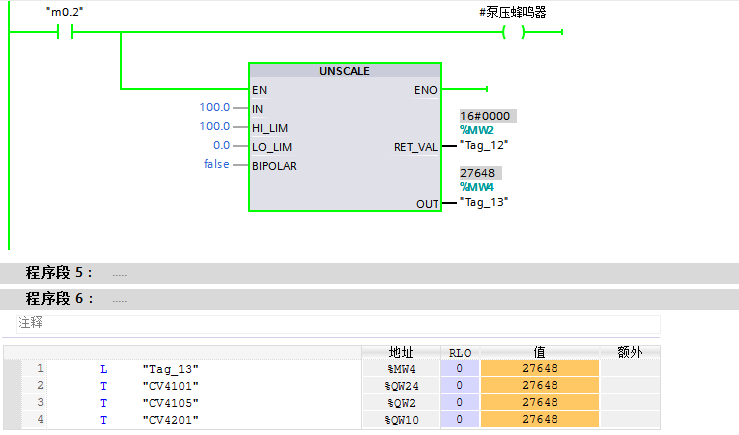Click the 27648 value in %QW2 row
The height and width of the screenshot is (435, 739).
(x=540, y=402)
